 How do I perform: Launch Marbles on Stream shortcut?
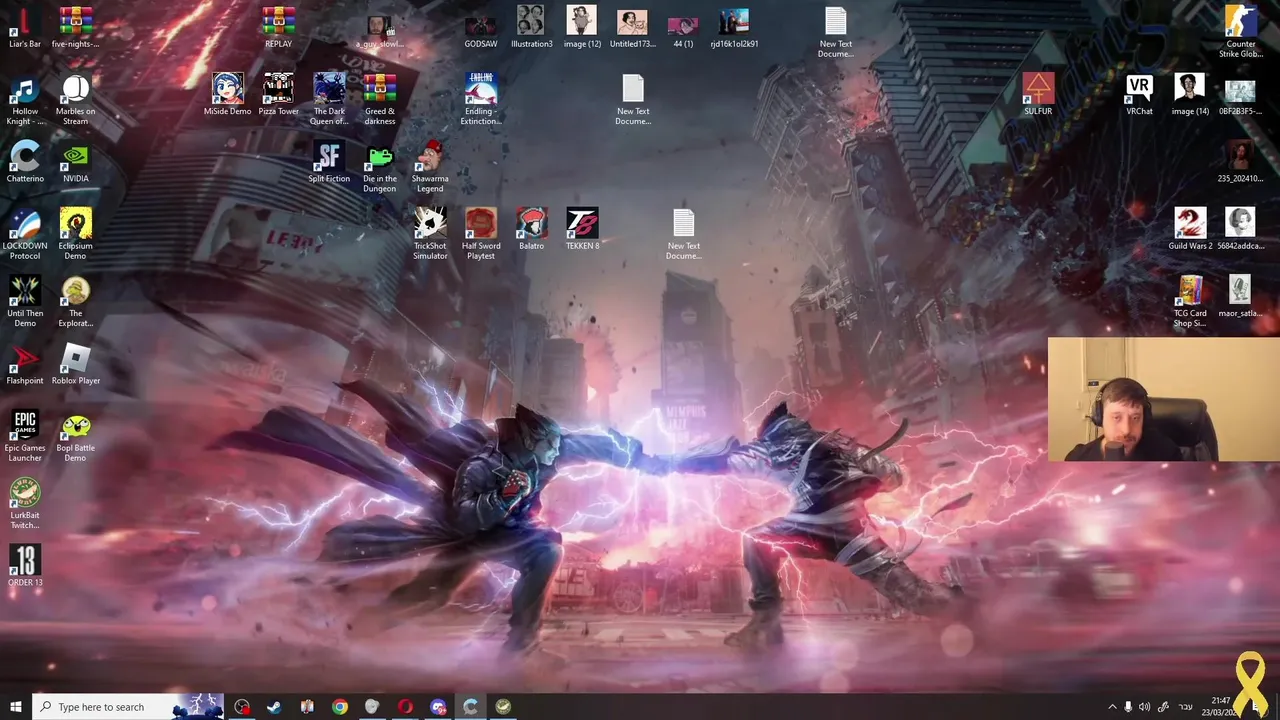pos(76,99)
